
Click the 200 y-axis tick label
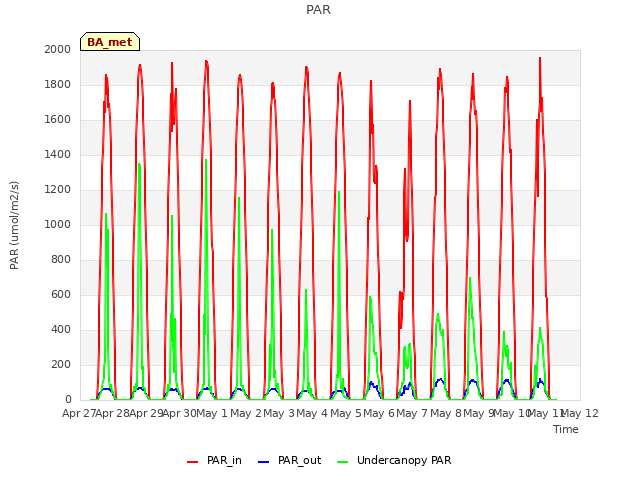[x=61, y=364]
